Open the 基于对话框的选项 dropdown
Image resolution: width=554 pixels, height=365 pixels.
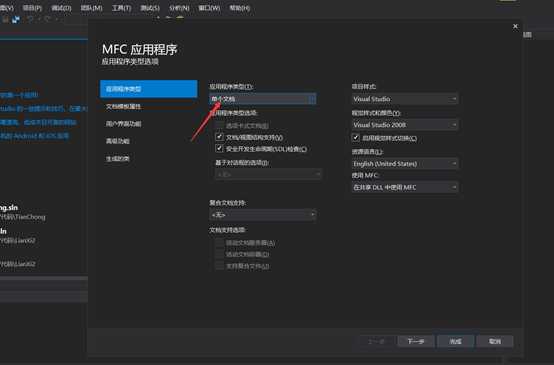tap(268, 175)
